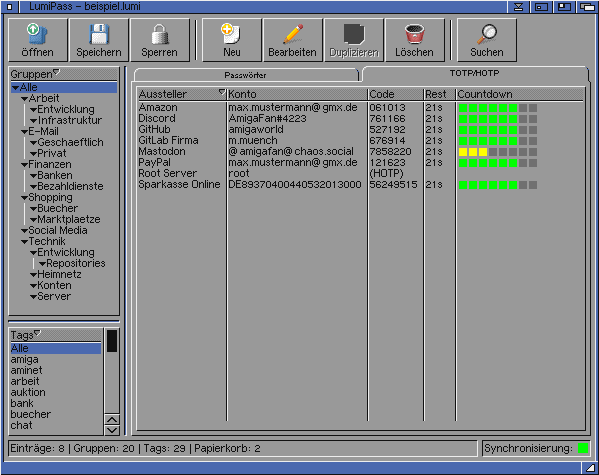Select the aminet tag
Viewport: 599px width, 475px height.
coord(56,370)
